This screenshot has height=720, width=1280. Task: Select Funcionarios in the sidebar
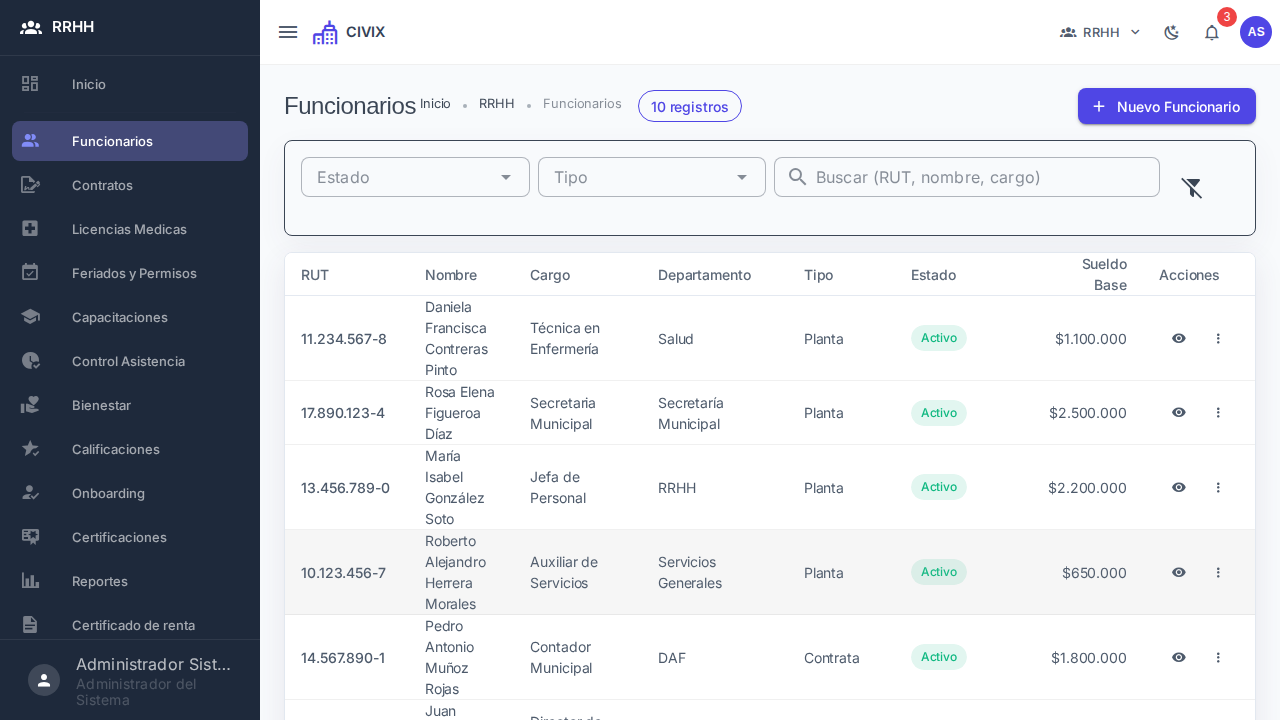click(130, 141)
